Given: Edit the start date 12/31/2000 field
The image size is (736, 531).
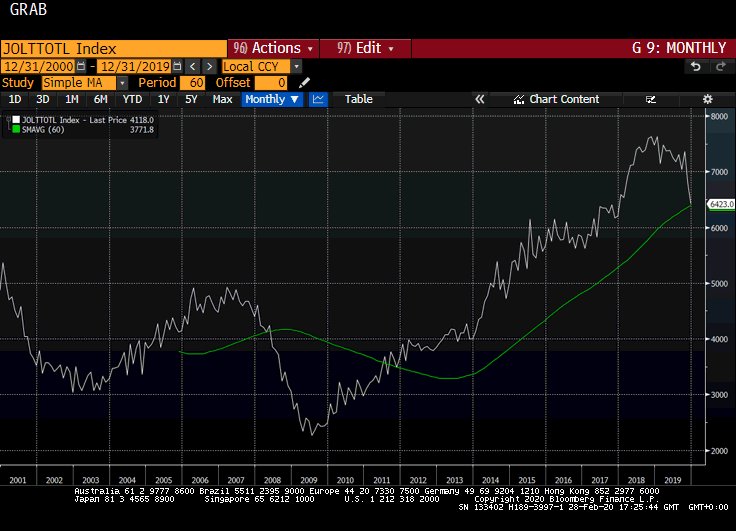Looking at the screenshot, I should coord(38,66).
